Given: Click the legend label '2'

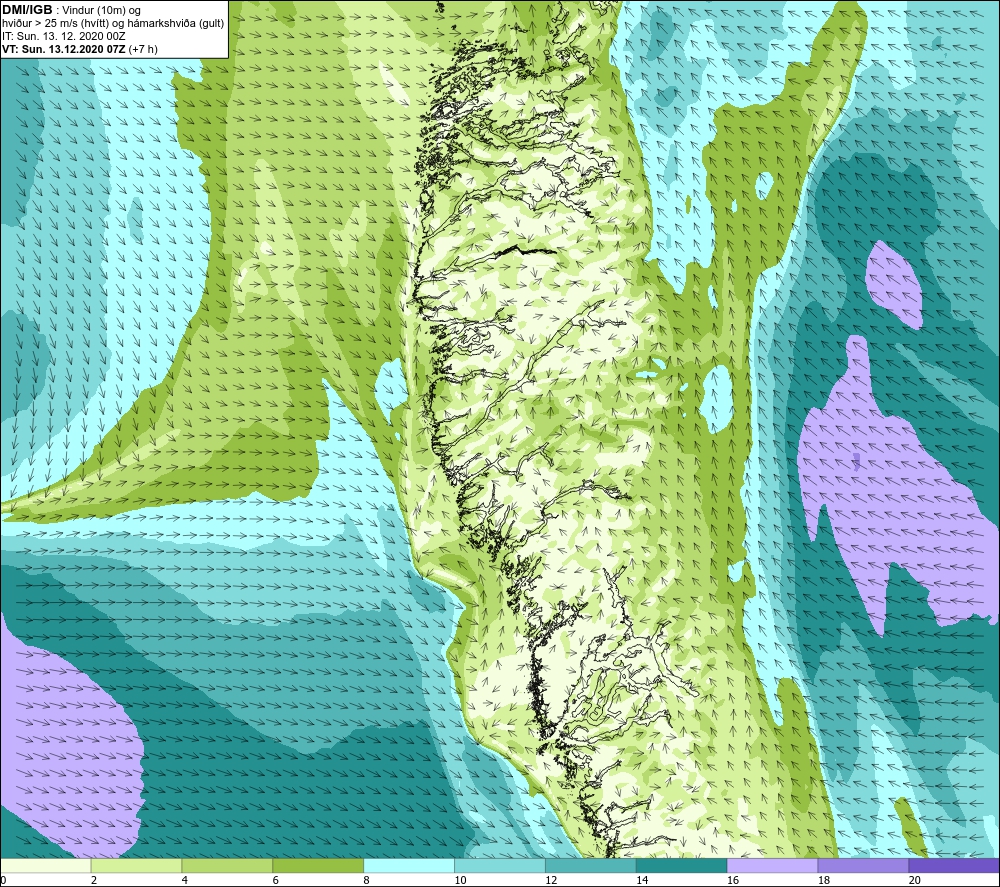Looking at the screenshot, I should [x=94, y=881].
